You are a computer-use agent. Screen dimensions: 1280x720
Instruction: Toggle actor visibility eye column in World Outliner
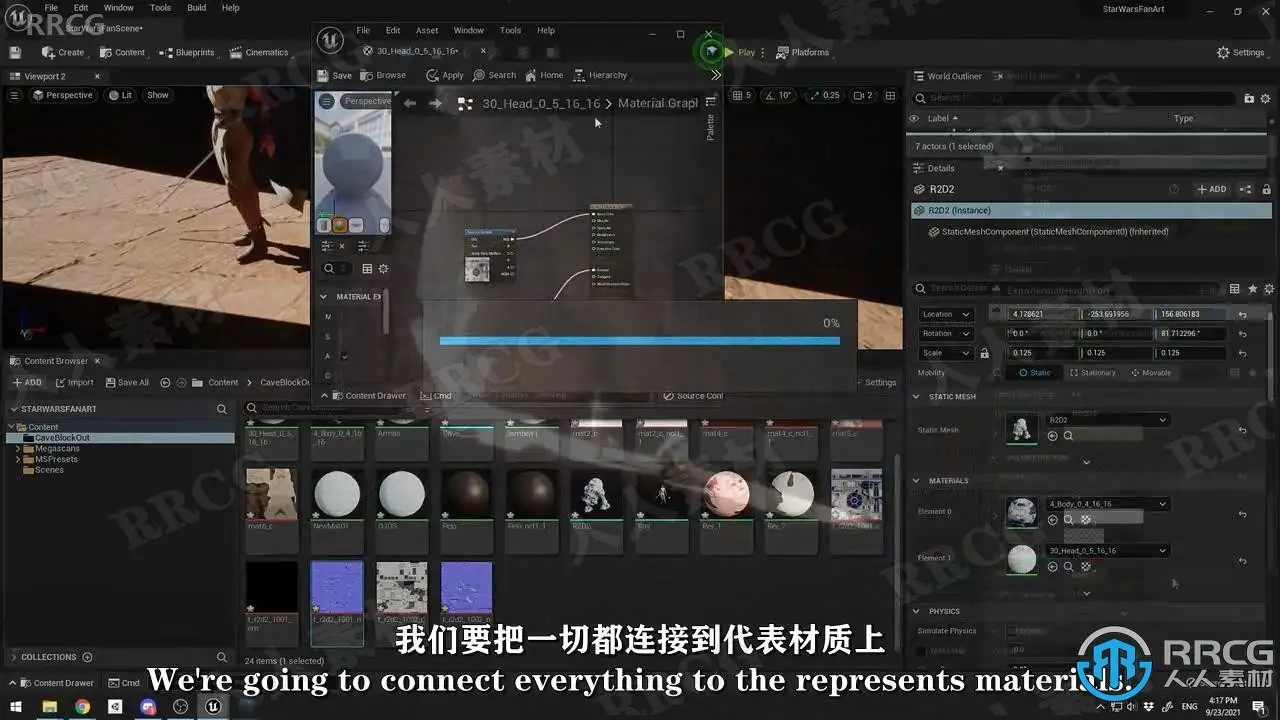tap(913, 118)
